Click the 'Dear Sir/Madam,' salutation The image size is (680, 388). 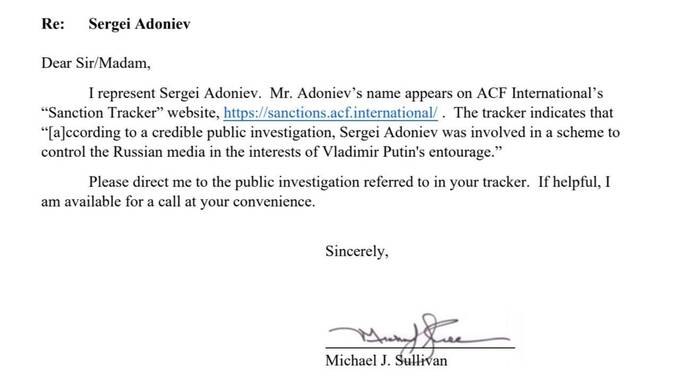pos(96,63)
